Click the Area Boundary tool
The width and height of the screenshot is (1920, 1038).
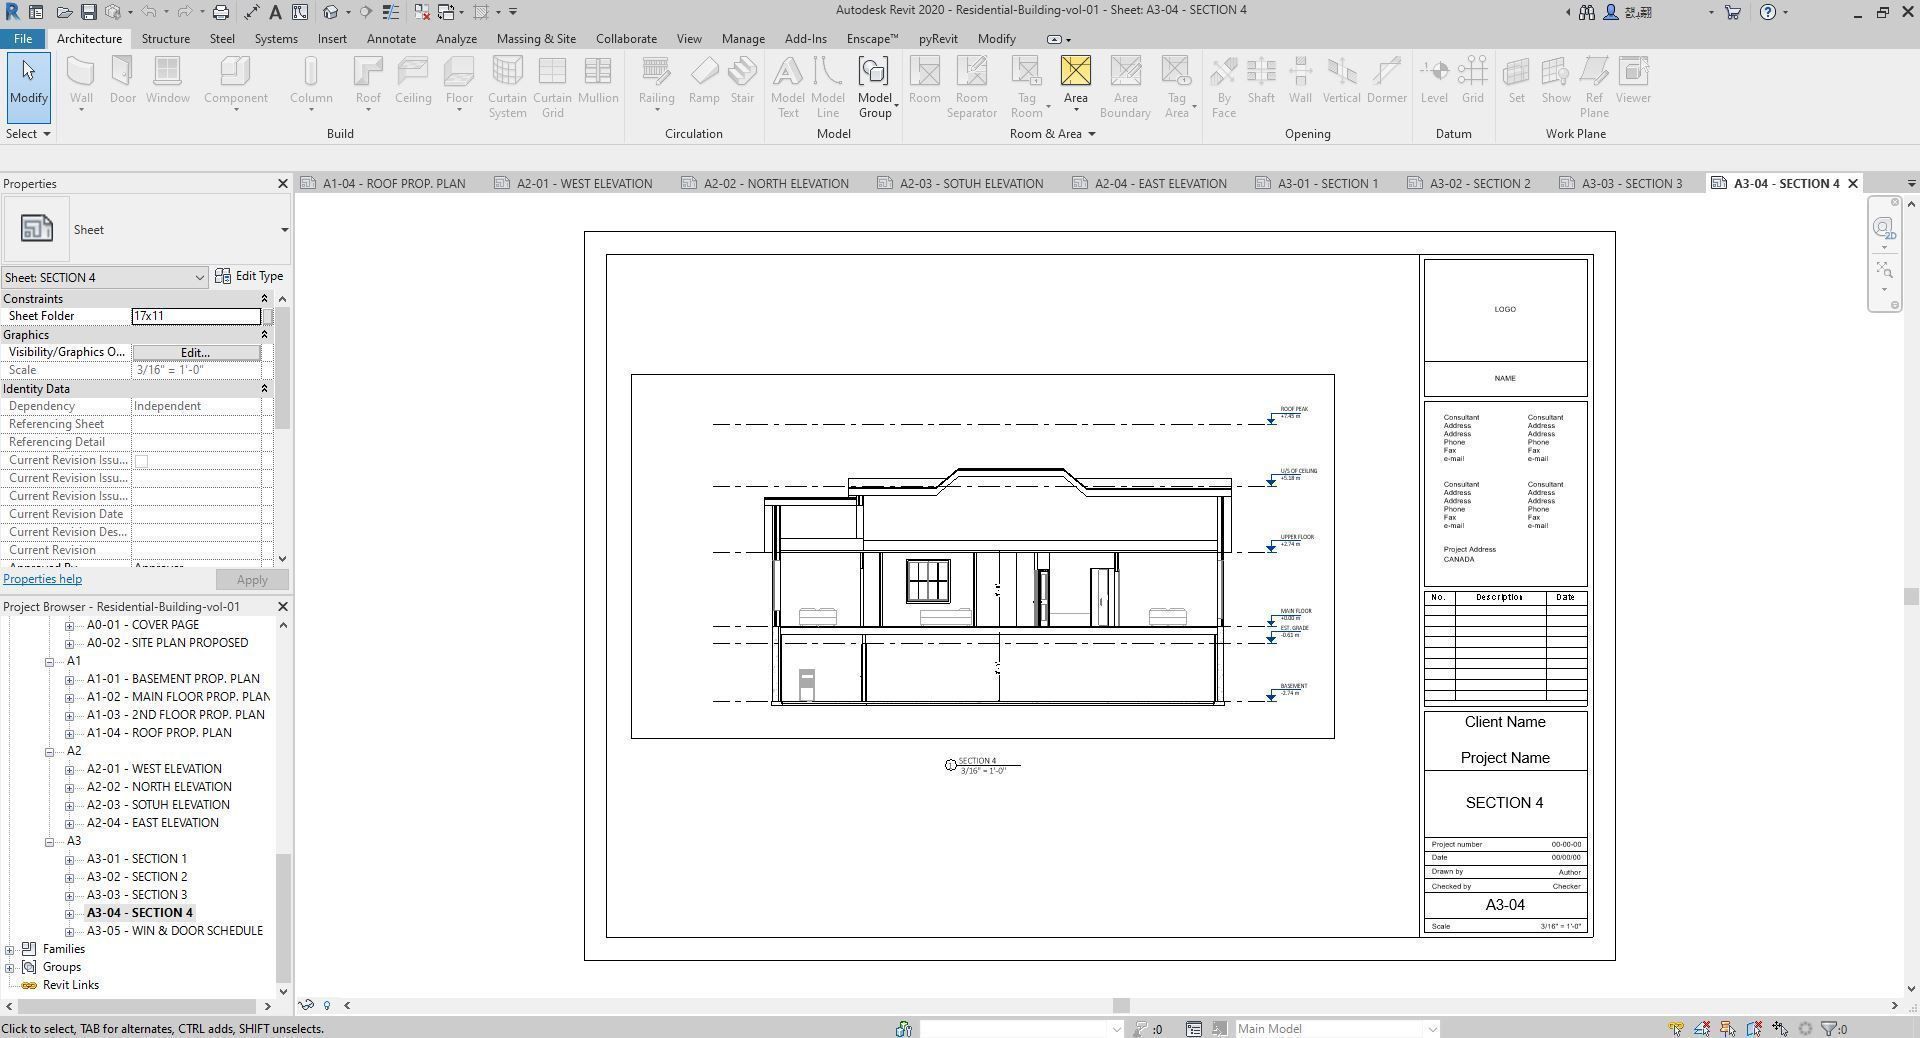point(1125,87)
